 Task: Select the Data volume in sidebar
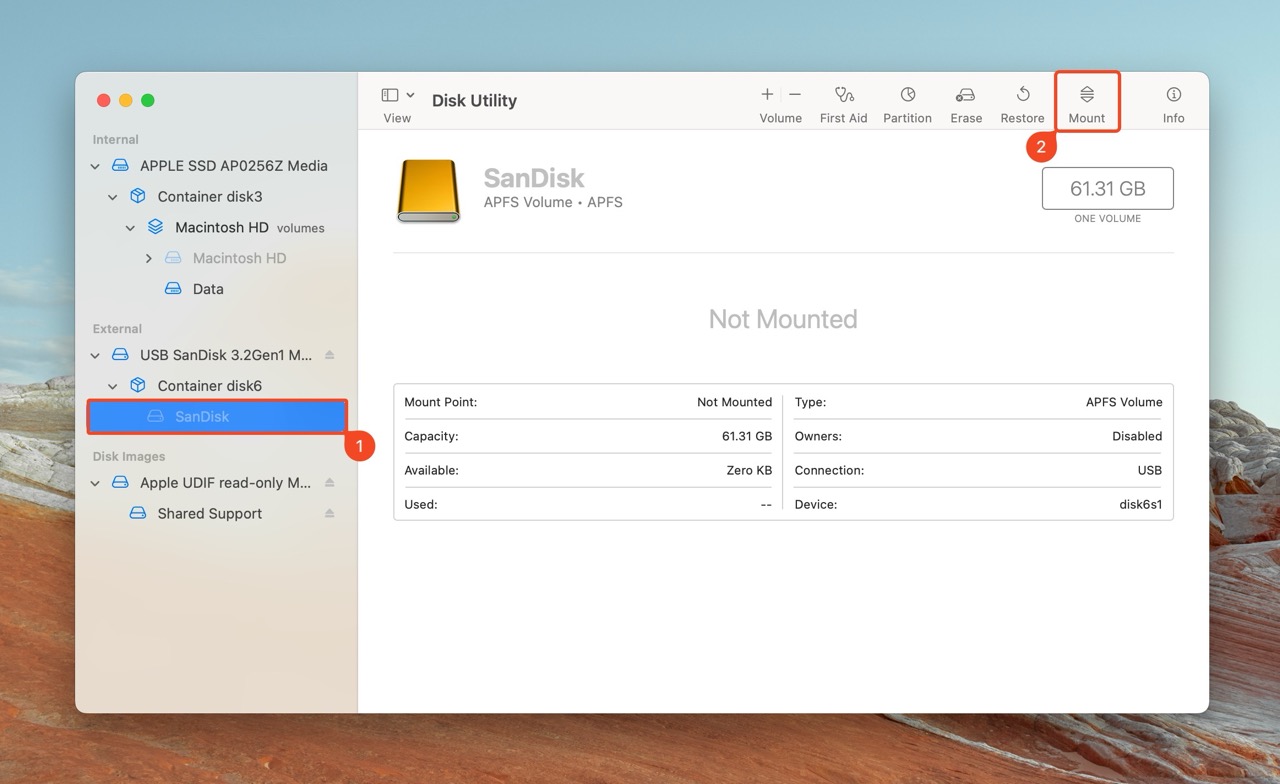(207, 289)
